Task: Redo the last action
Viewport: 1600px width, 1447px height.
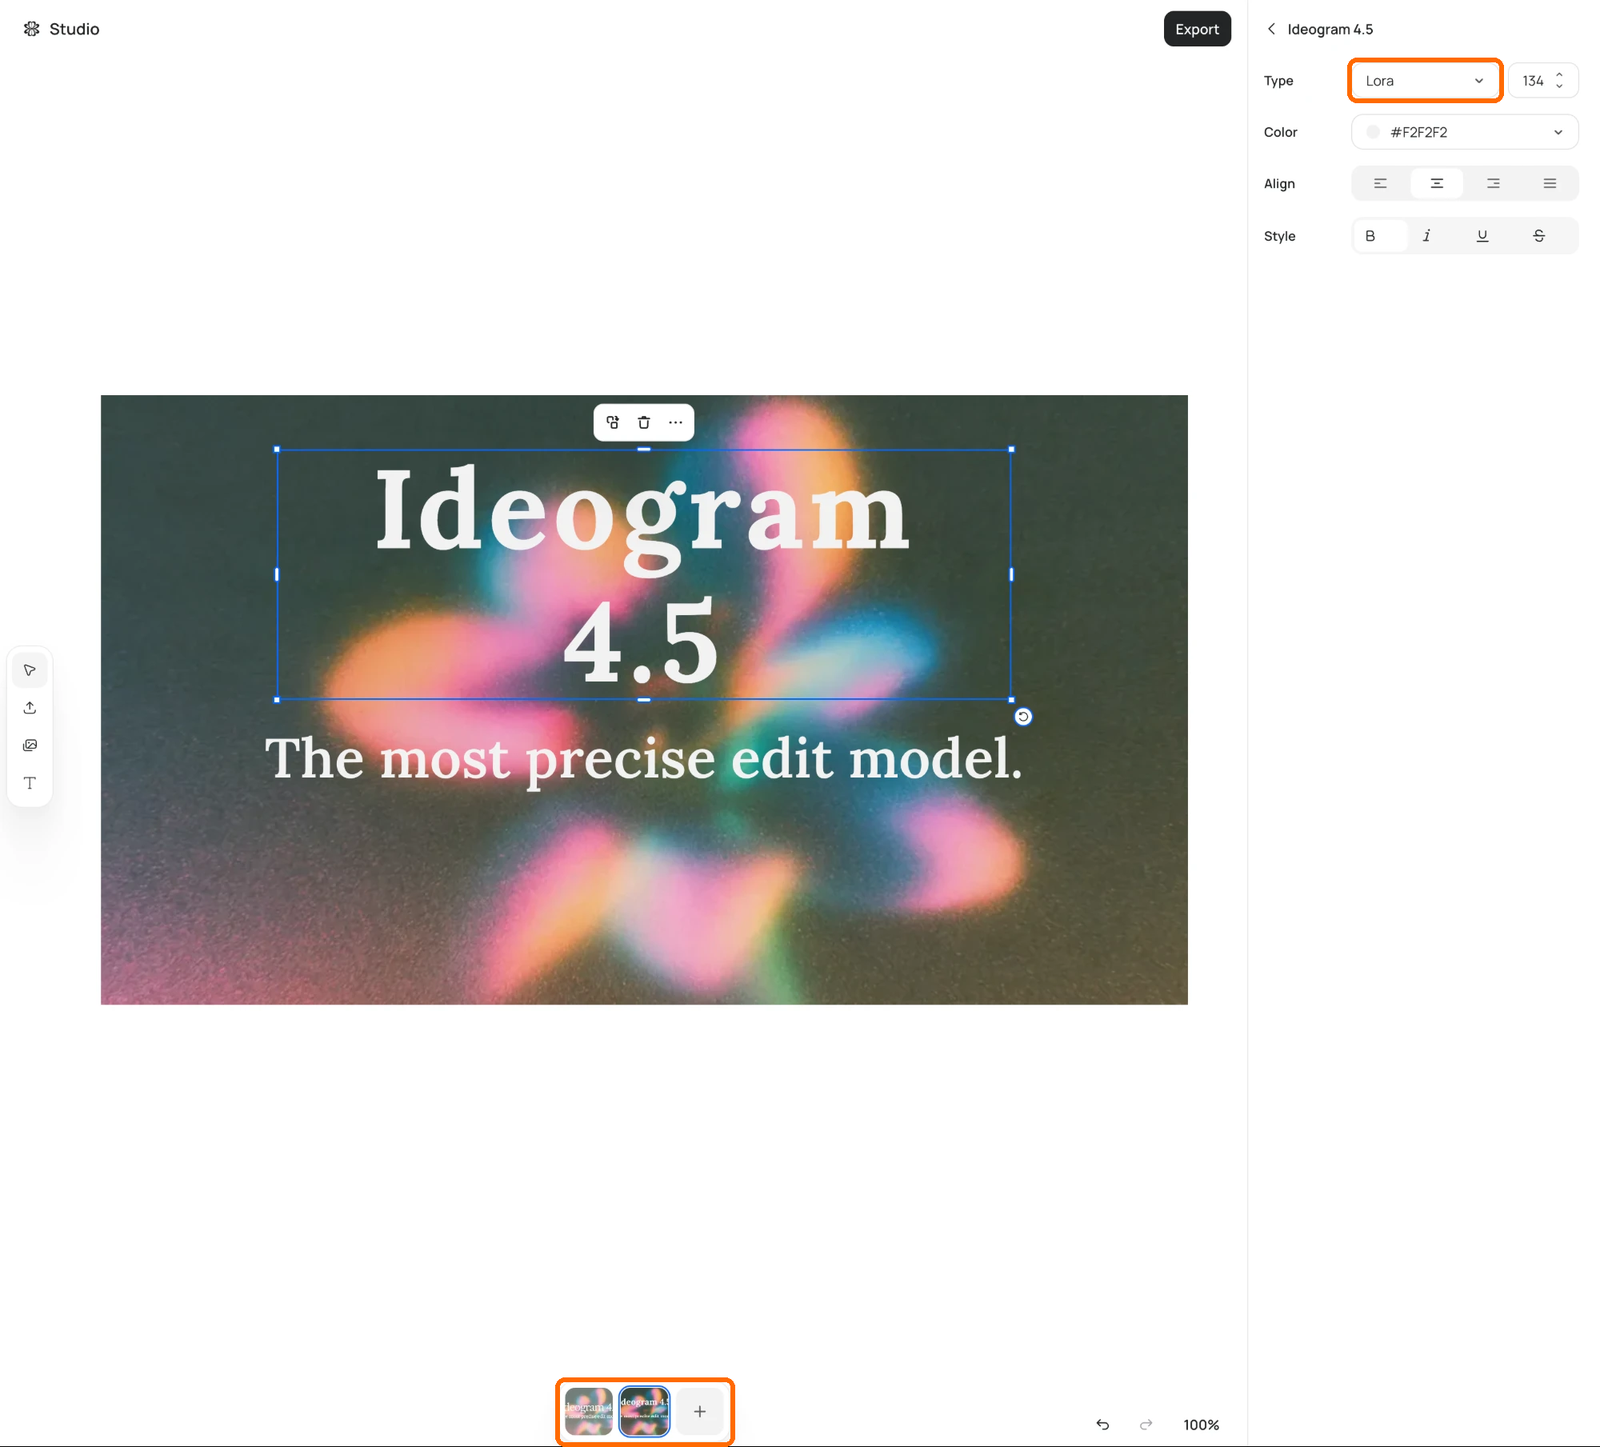Action: pos(1146,1424)
